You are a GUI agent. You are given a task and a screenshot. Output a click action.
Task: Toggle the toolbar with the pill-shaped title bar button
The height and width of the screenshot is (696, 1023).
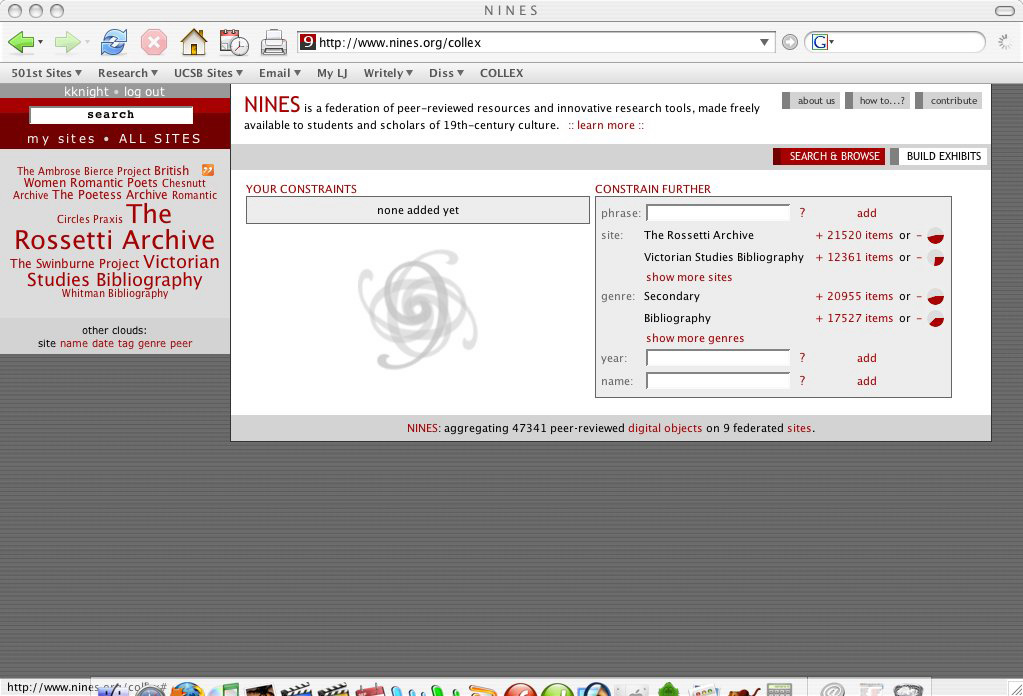point(1004,10)
